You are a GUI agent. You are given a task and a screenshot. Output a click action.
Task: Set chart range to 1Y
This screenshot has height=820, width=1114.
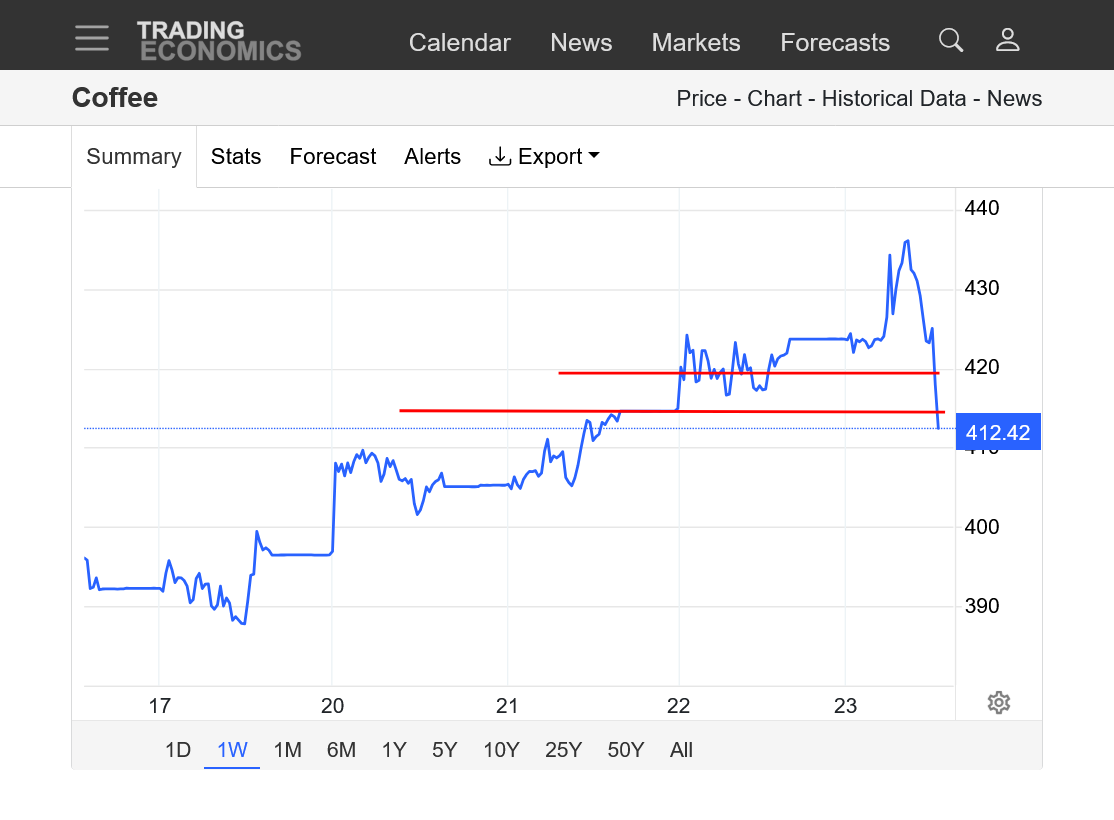(x=394, y=750)
